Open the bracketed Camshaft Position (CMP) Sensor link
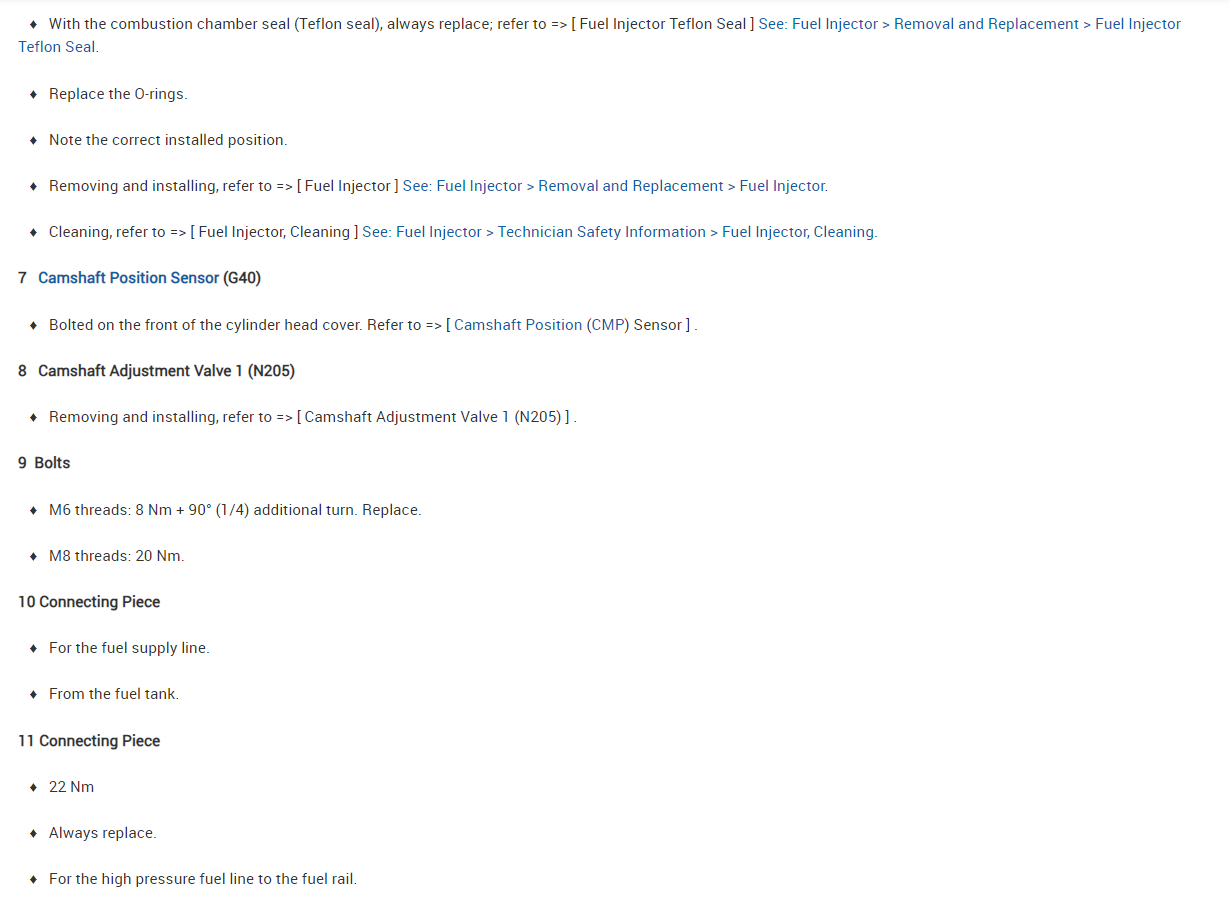 (568, 325)
